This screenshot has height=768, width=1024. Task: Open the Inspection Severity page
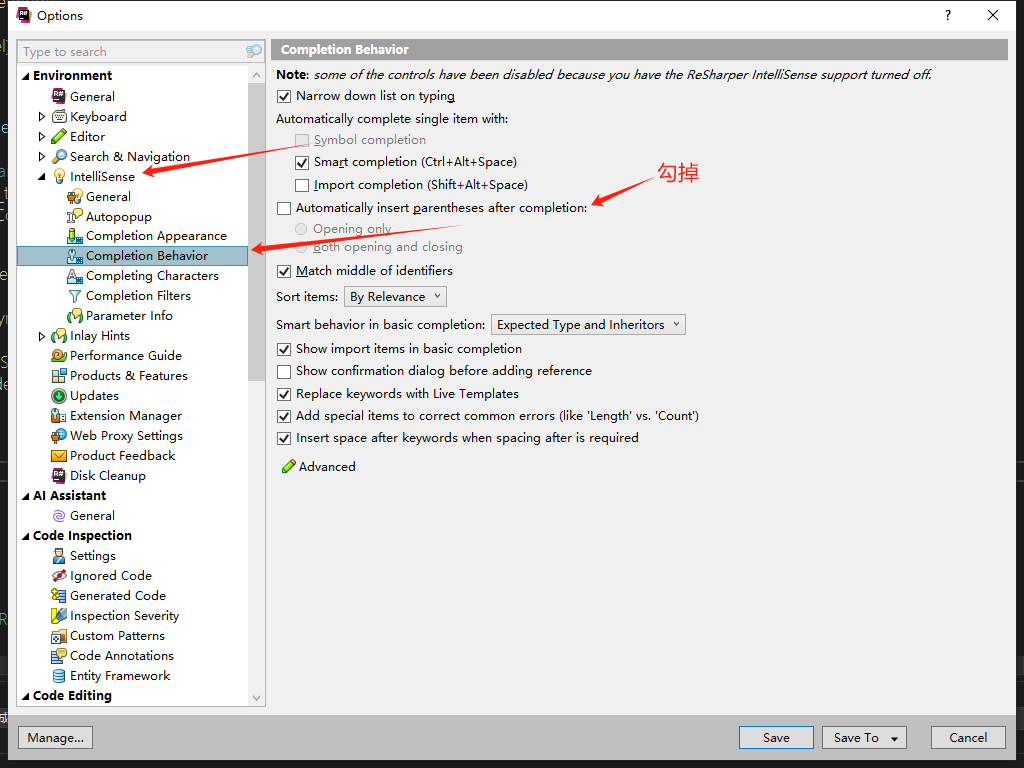coord(124,616)
